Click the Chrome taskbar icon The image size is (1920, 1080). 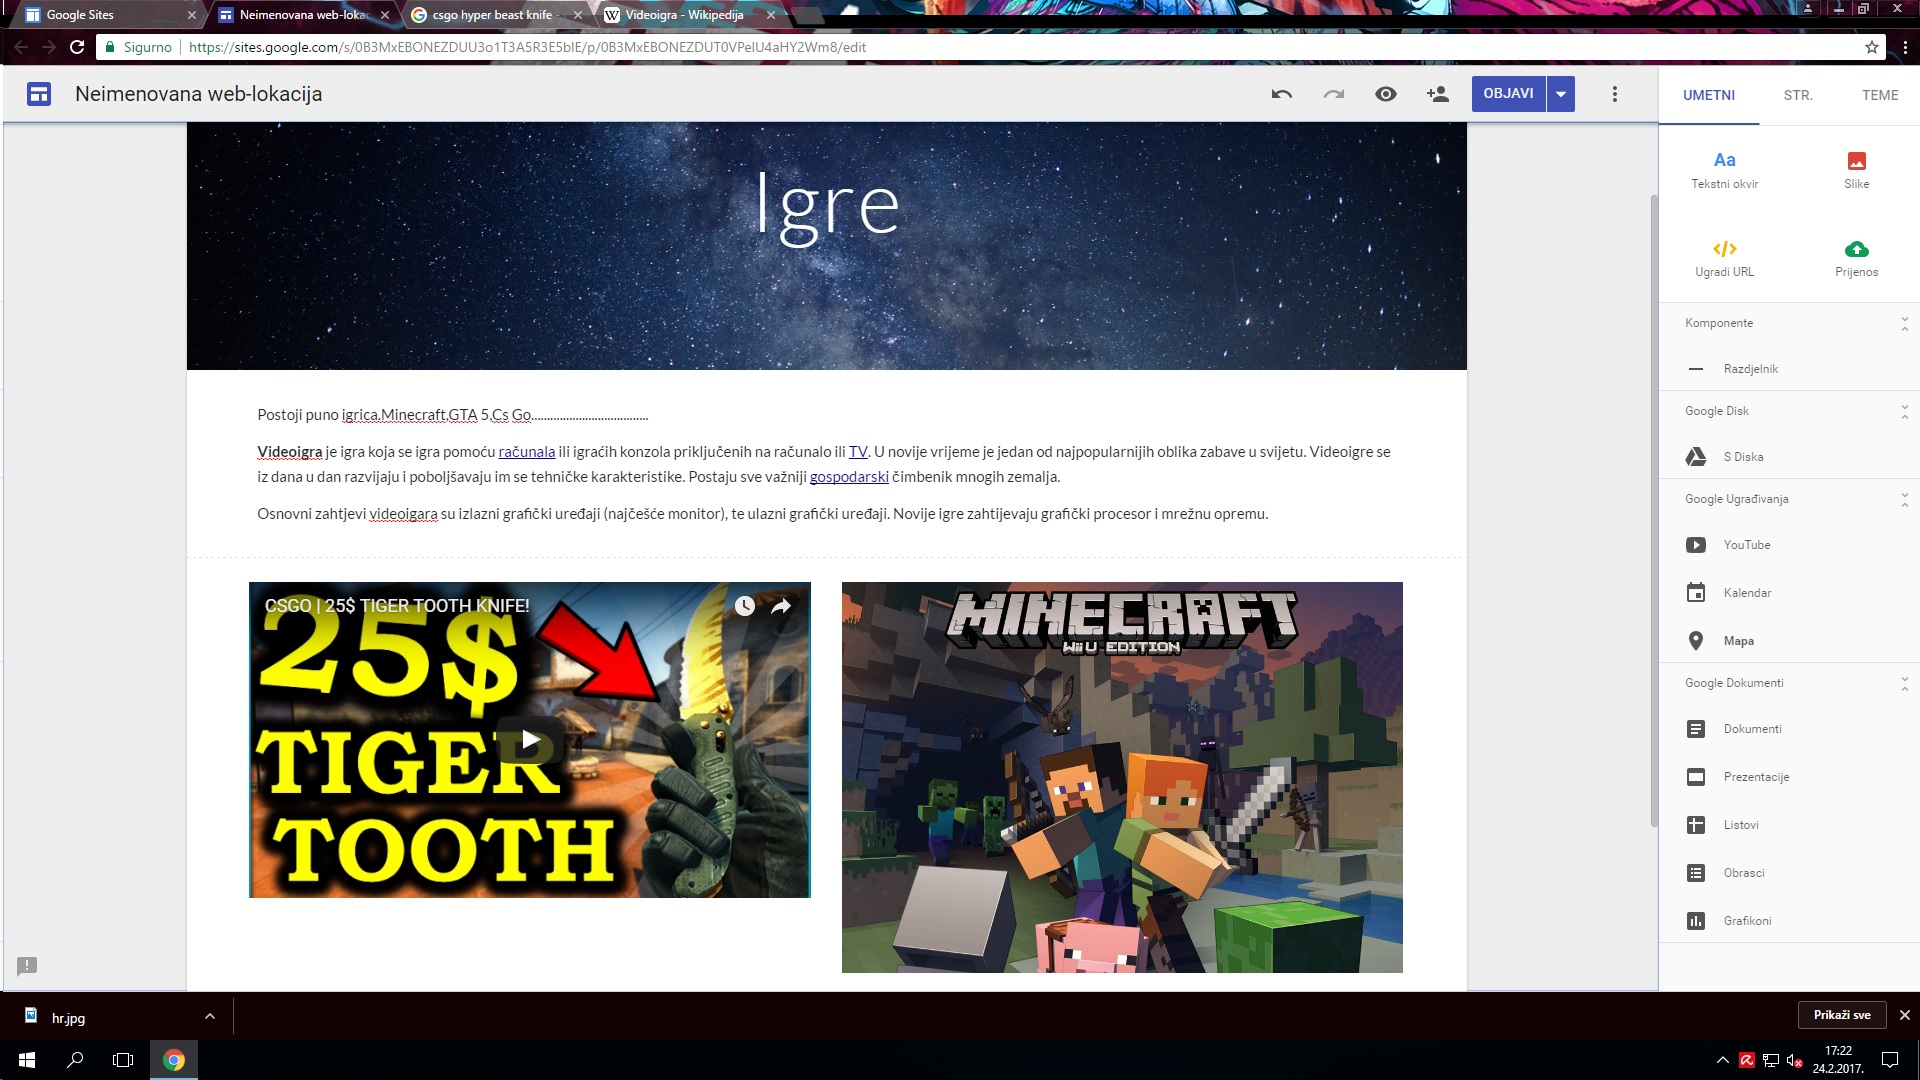coord(174,1060)
